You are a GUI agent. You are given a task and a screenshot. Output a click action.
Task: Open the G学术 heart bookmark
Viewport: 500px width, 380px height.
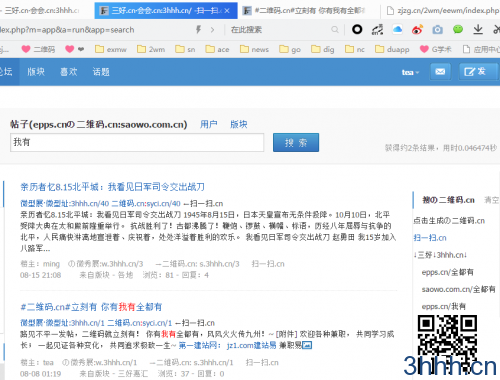(x=436, y=49)
